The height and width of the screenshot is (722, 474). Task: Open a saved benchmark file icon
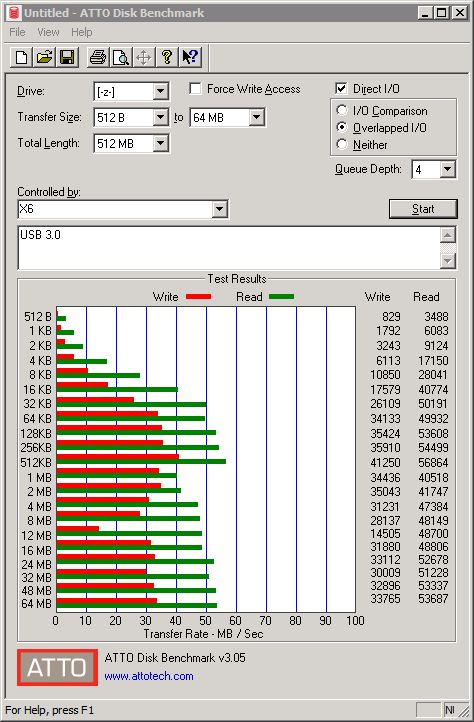click(44, 58)
